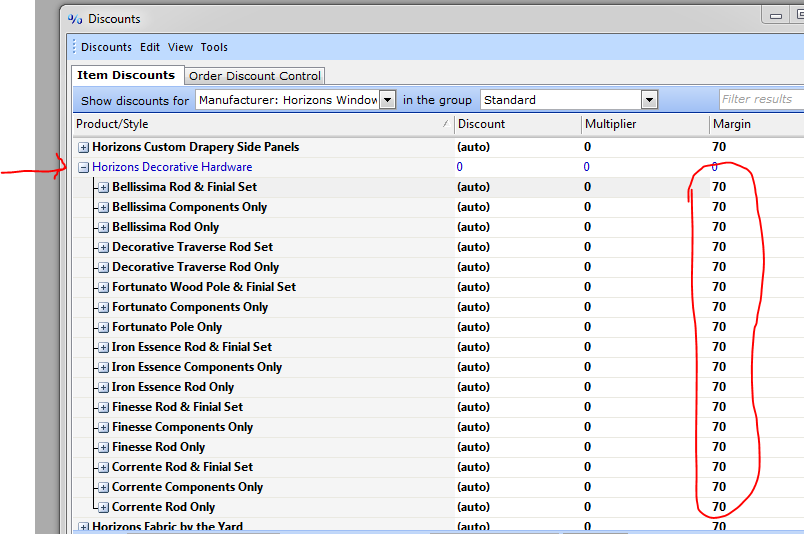Click Margin value for Iron Essence Components Only
This screenshot has width=804, height=534.
click(x=719, y=367)
